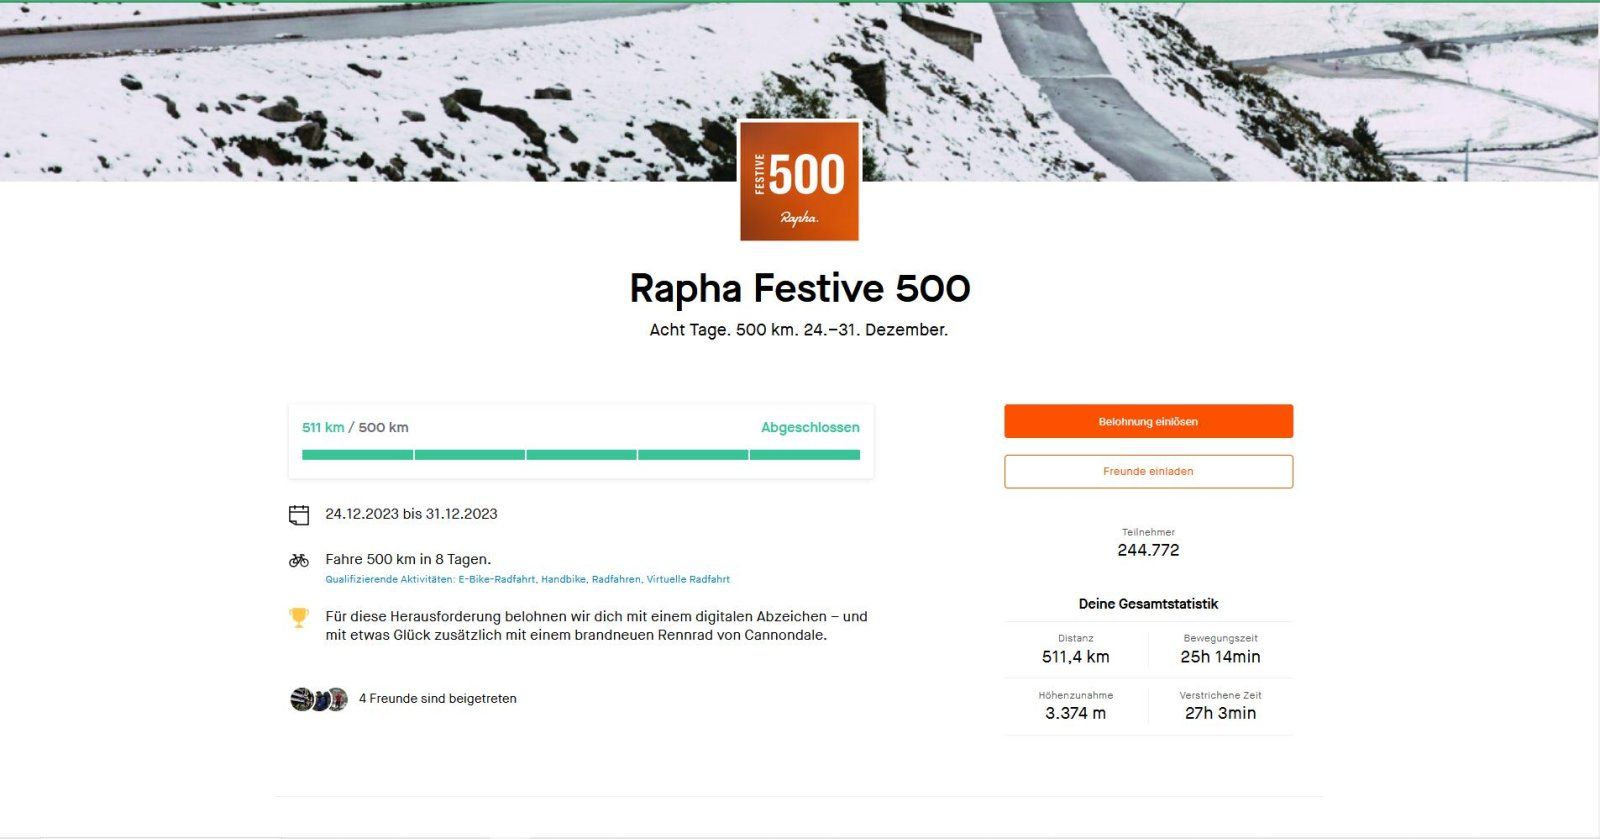Click the green Abgeschlossen status label

tap(810, 428)
